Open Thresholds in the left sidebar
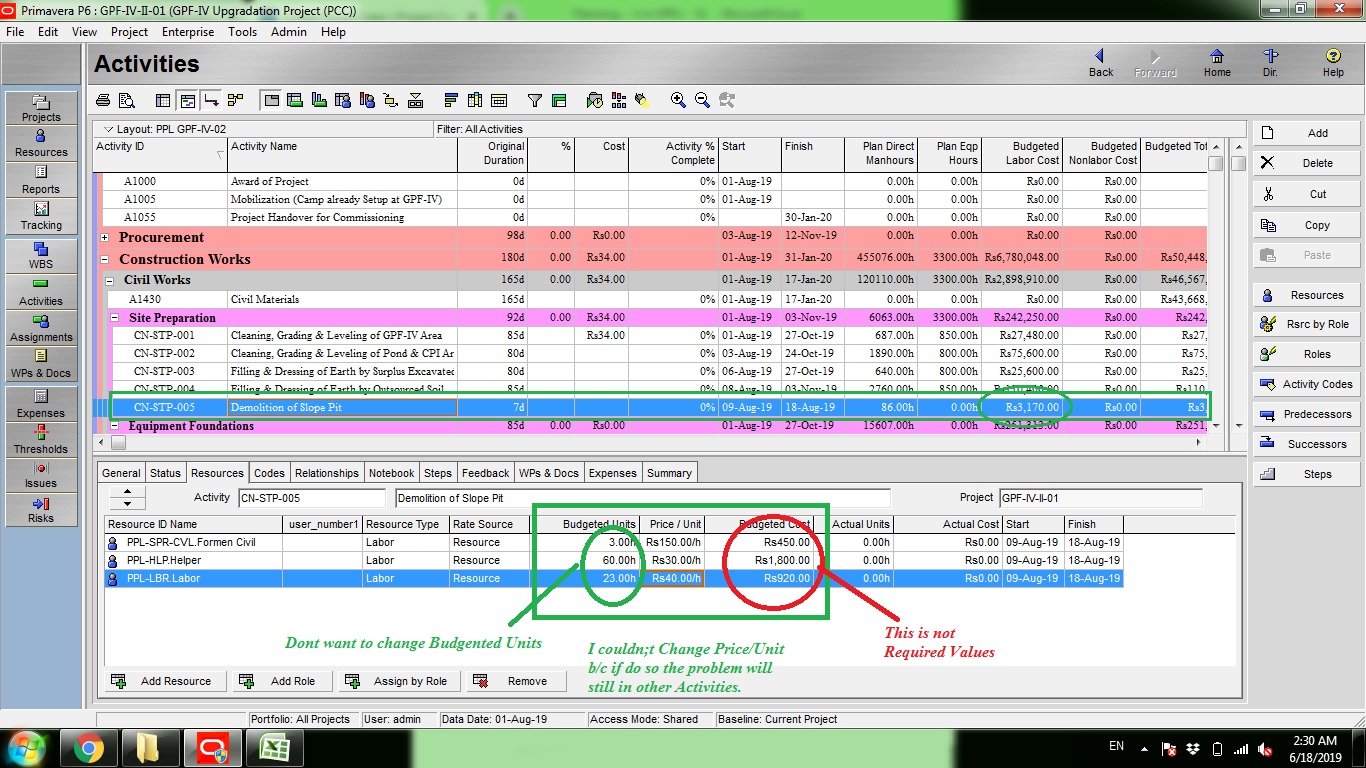1366x768 pixels. pyautogui.click(x=41, y=440)
